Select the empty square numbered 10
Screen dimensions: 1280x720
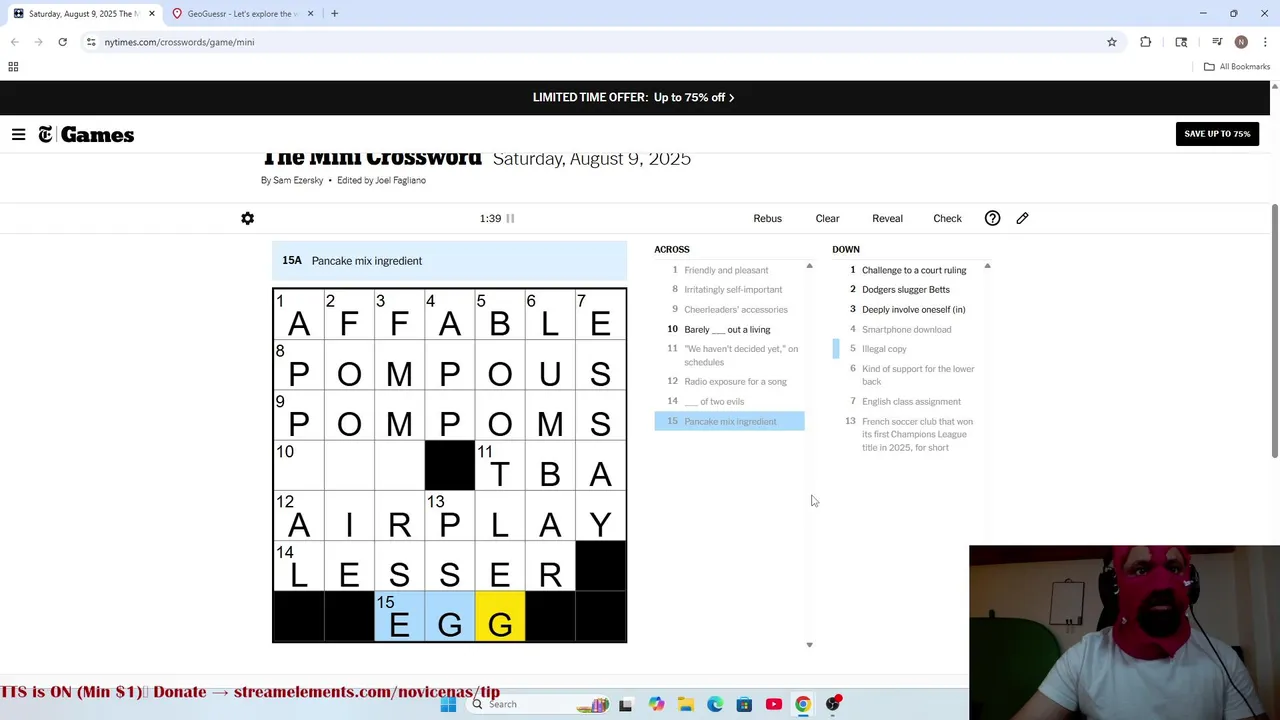coord(299,466)
